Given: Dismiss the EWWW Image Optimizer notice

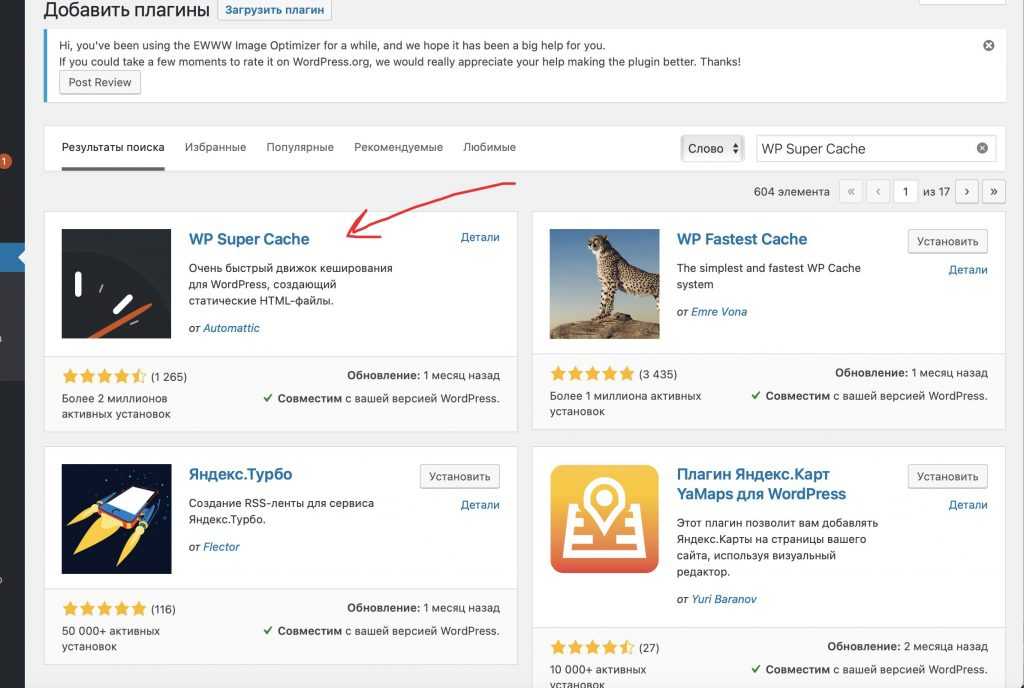Looking at the screenshot, I should 988,45.
